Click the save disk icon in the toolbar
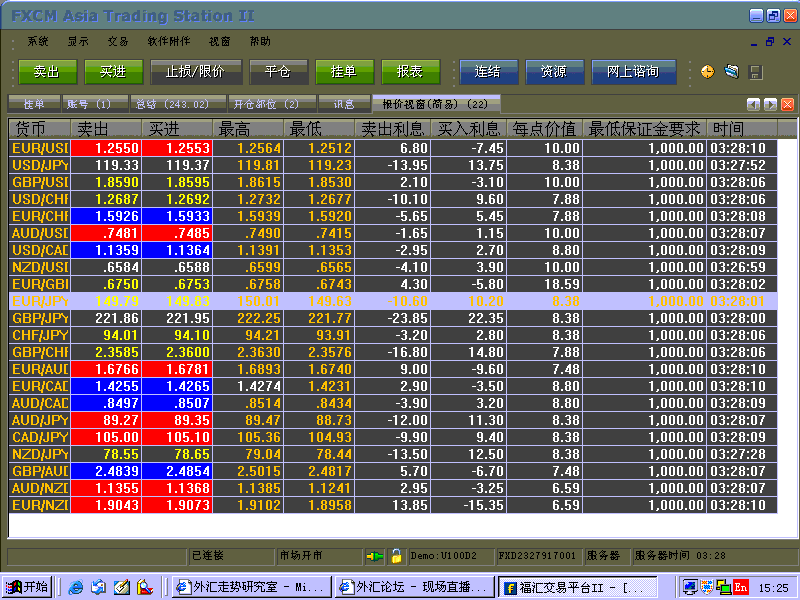 (756, 72)
